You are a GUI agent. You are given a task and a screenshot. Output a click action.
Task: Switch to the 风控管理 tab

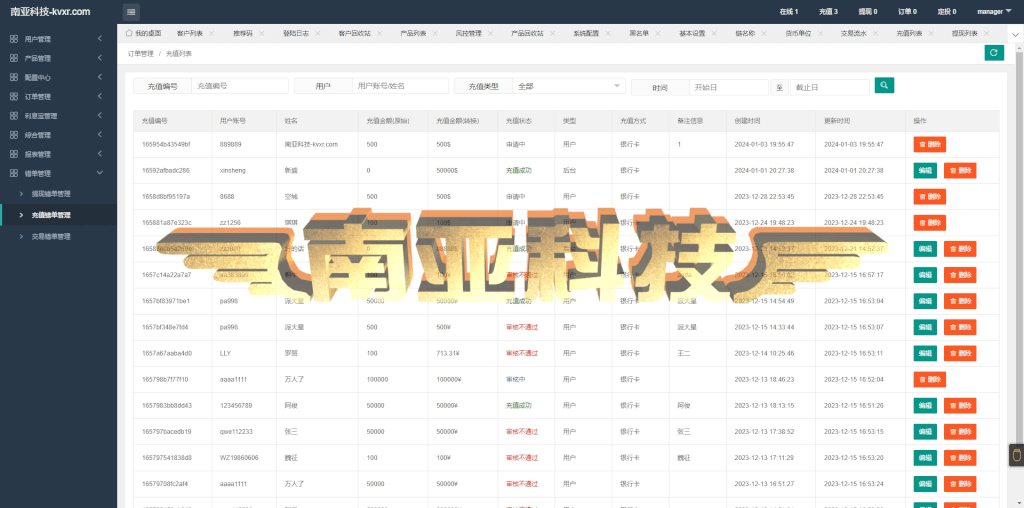[x=468, y=33]
